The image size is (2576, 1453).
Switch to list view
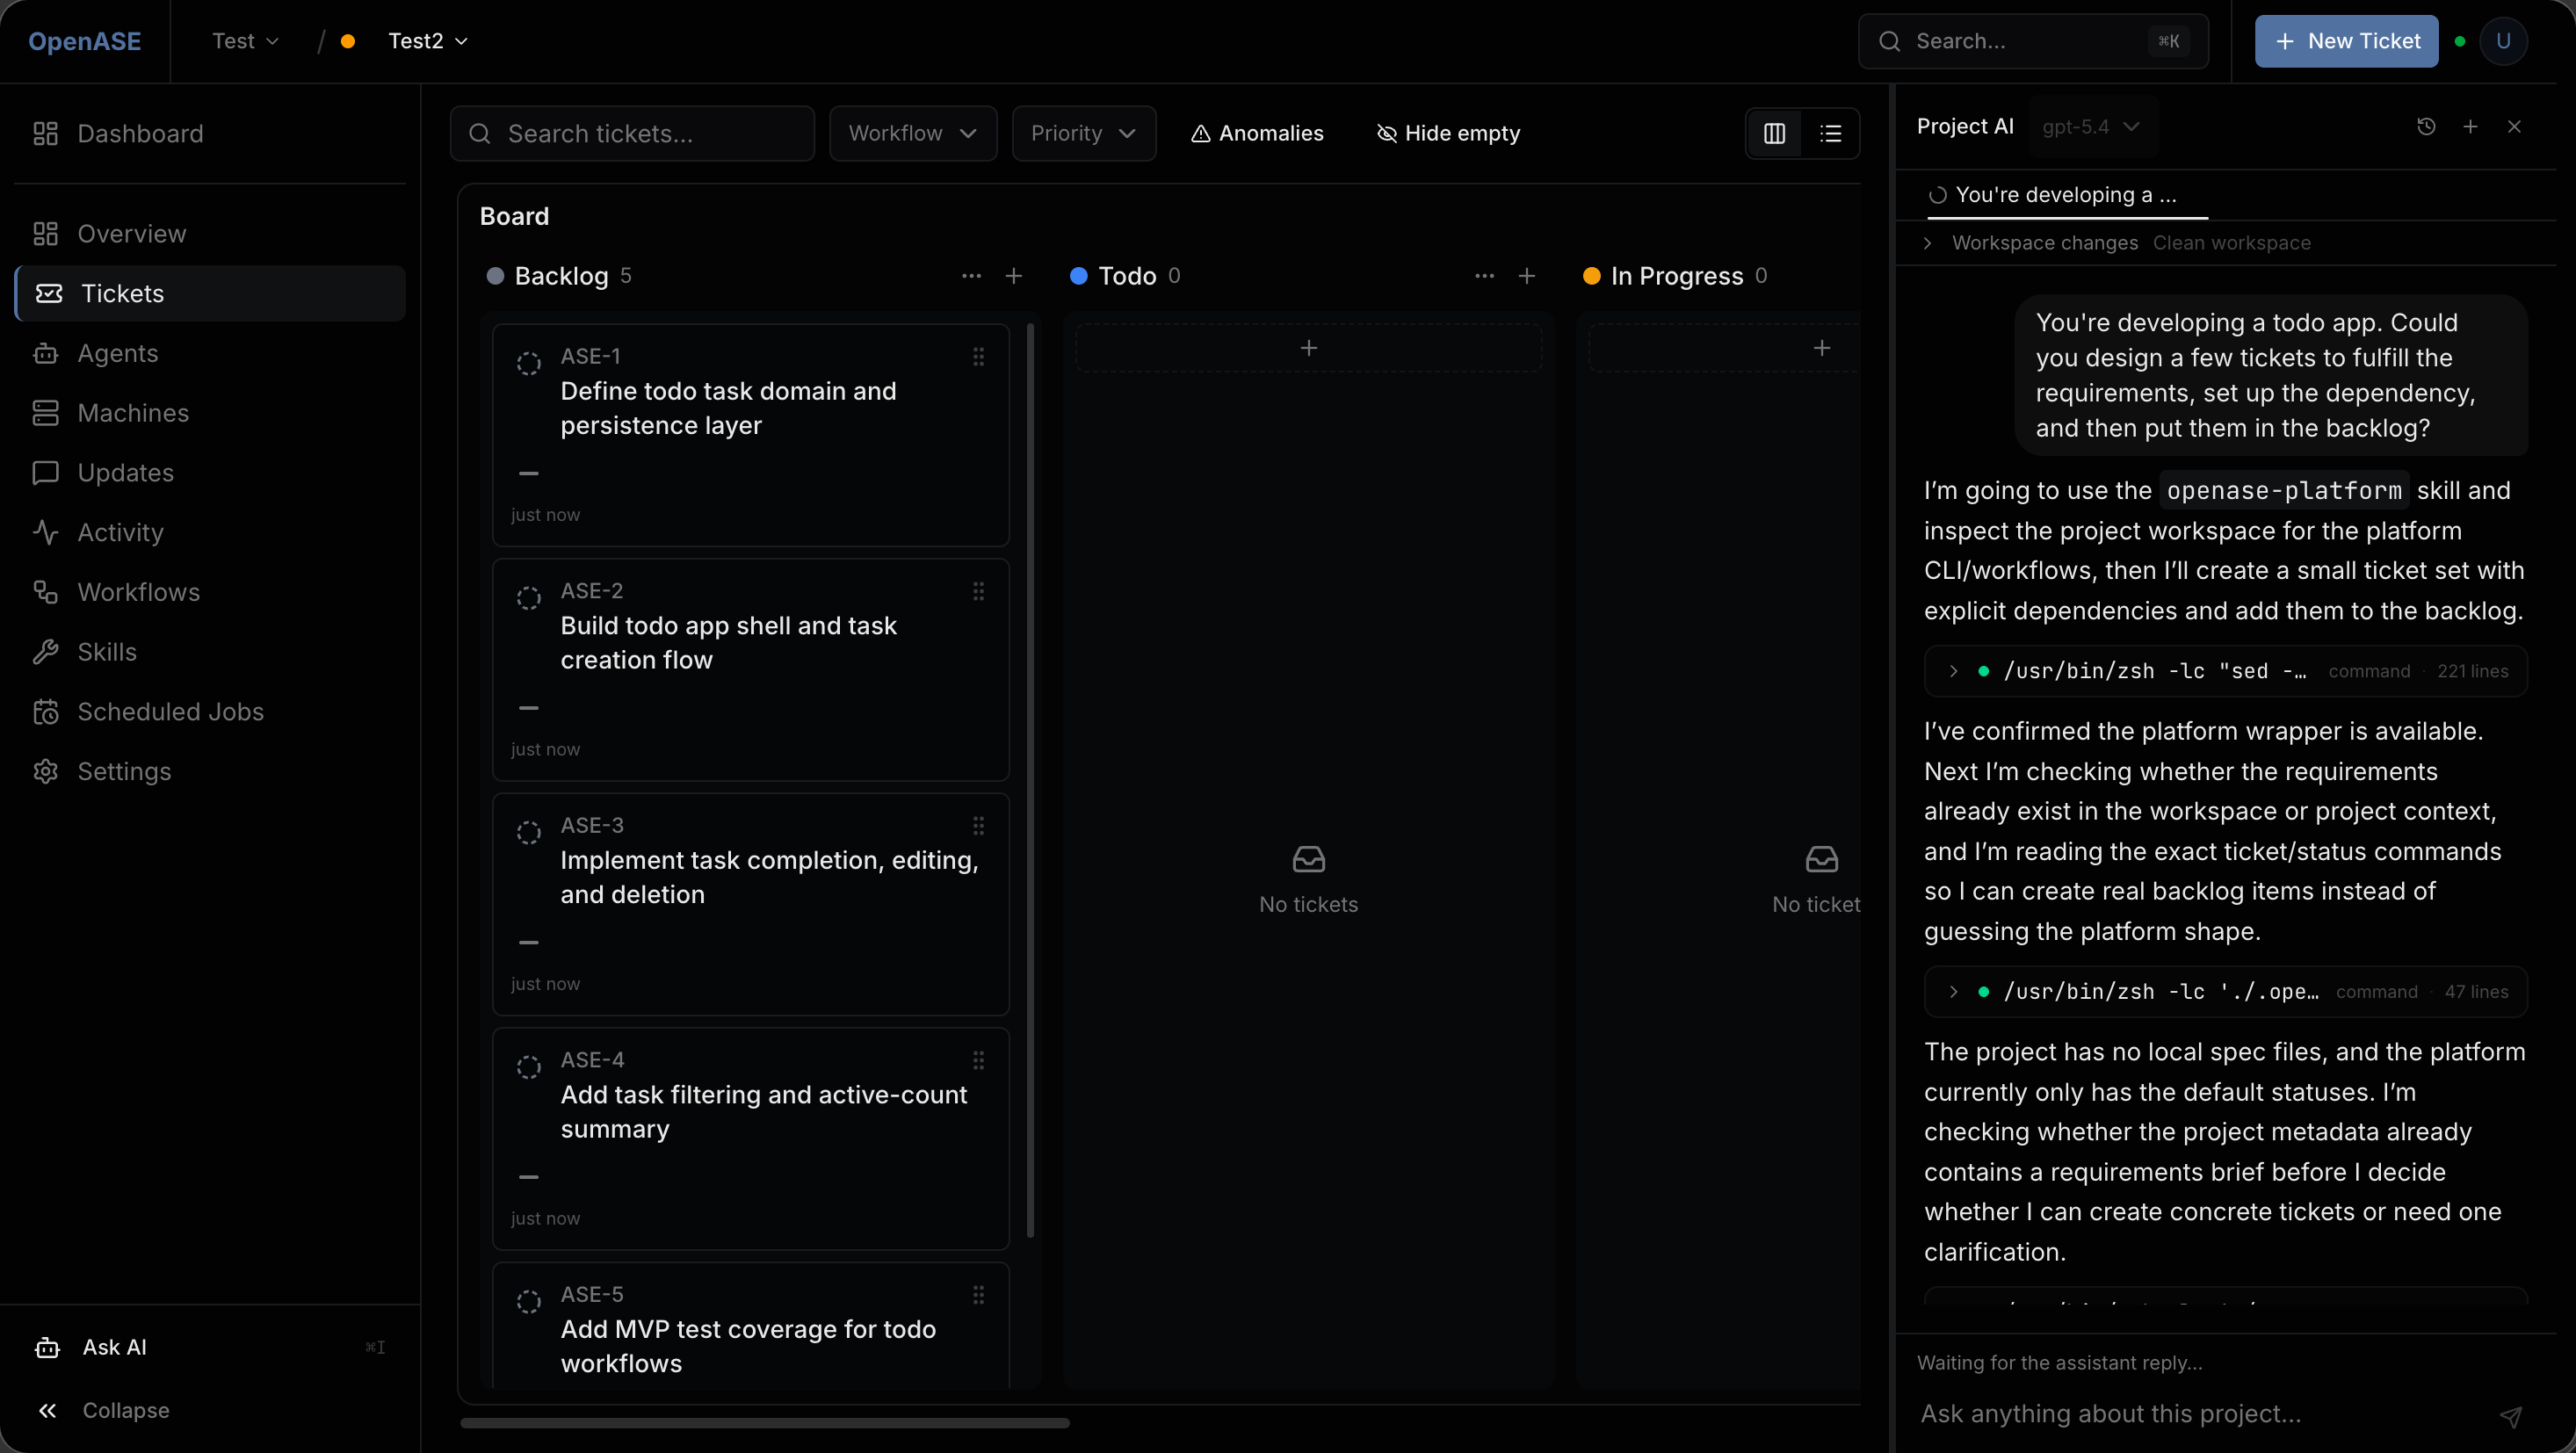coord(1830,133)
